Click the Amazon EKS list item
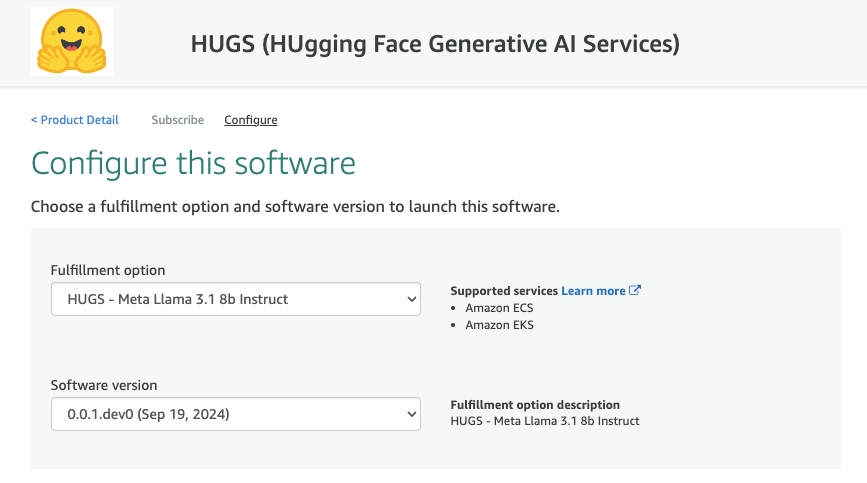Screen dimensions: 867x483 tap(499, 325)
